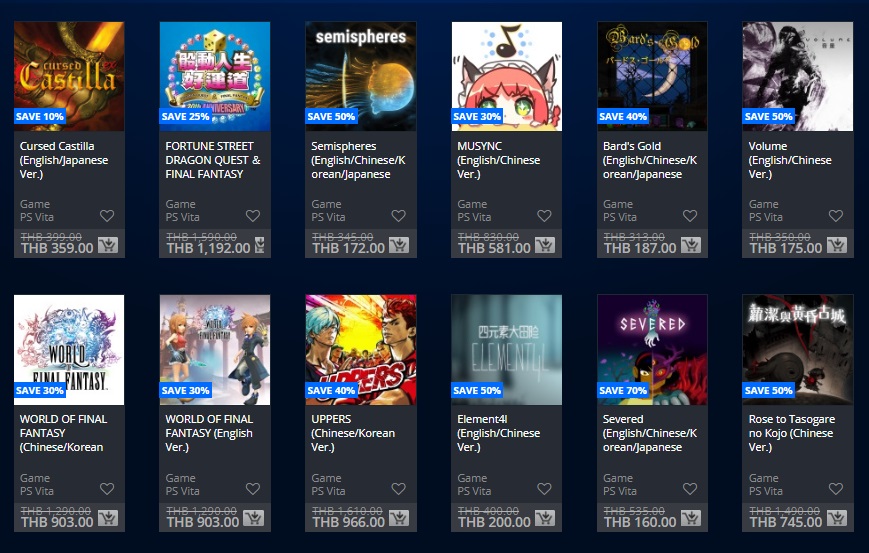Viewport: 869px width, 553px height.
Task: Open the Severed cover art thumbnail
Action: (652, 350)
